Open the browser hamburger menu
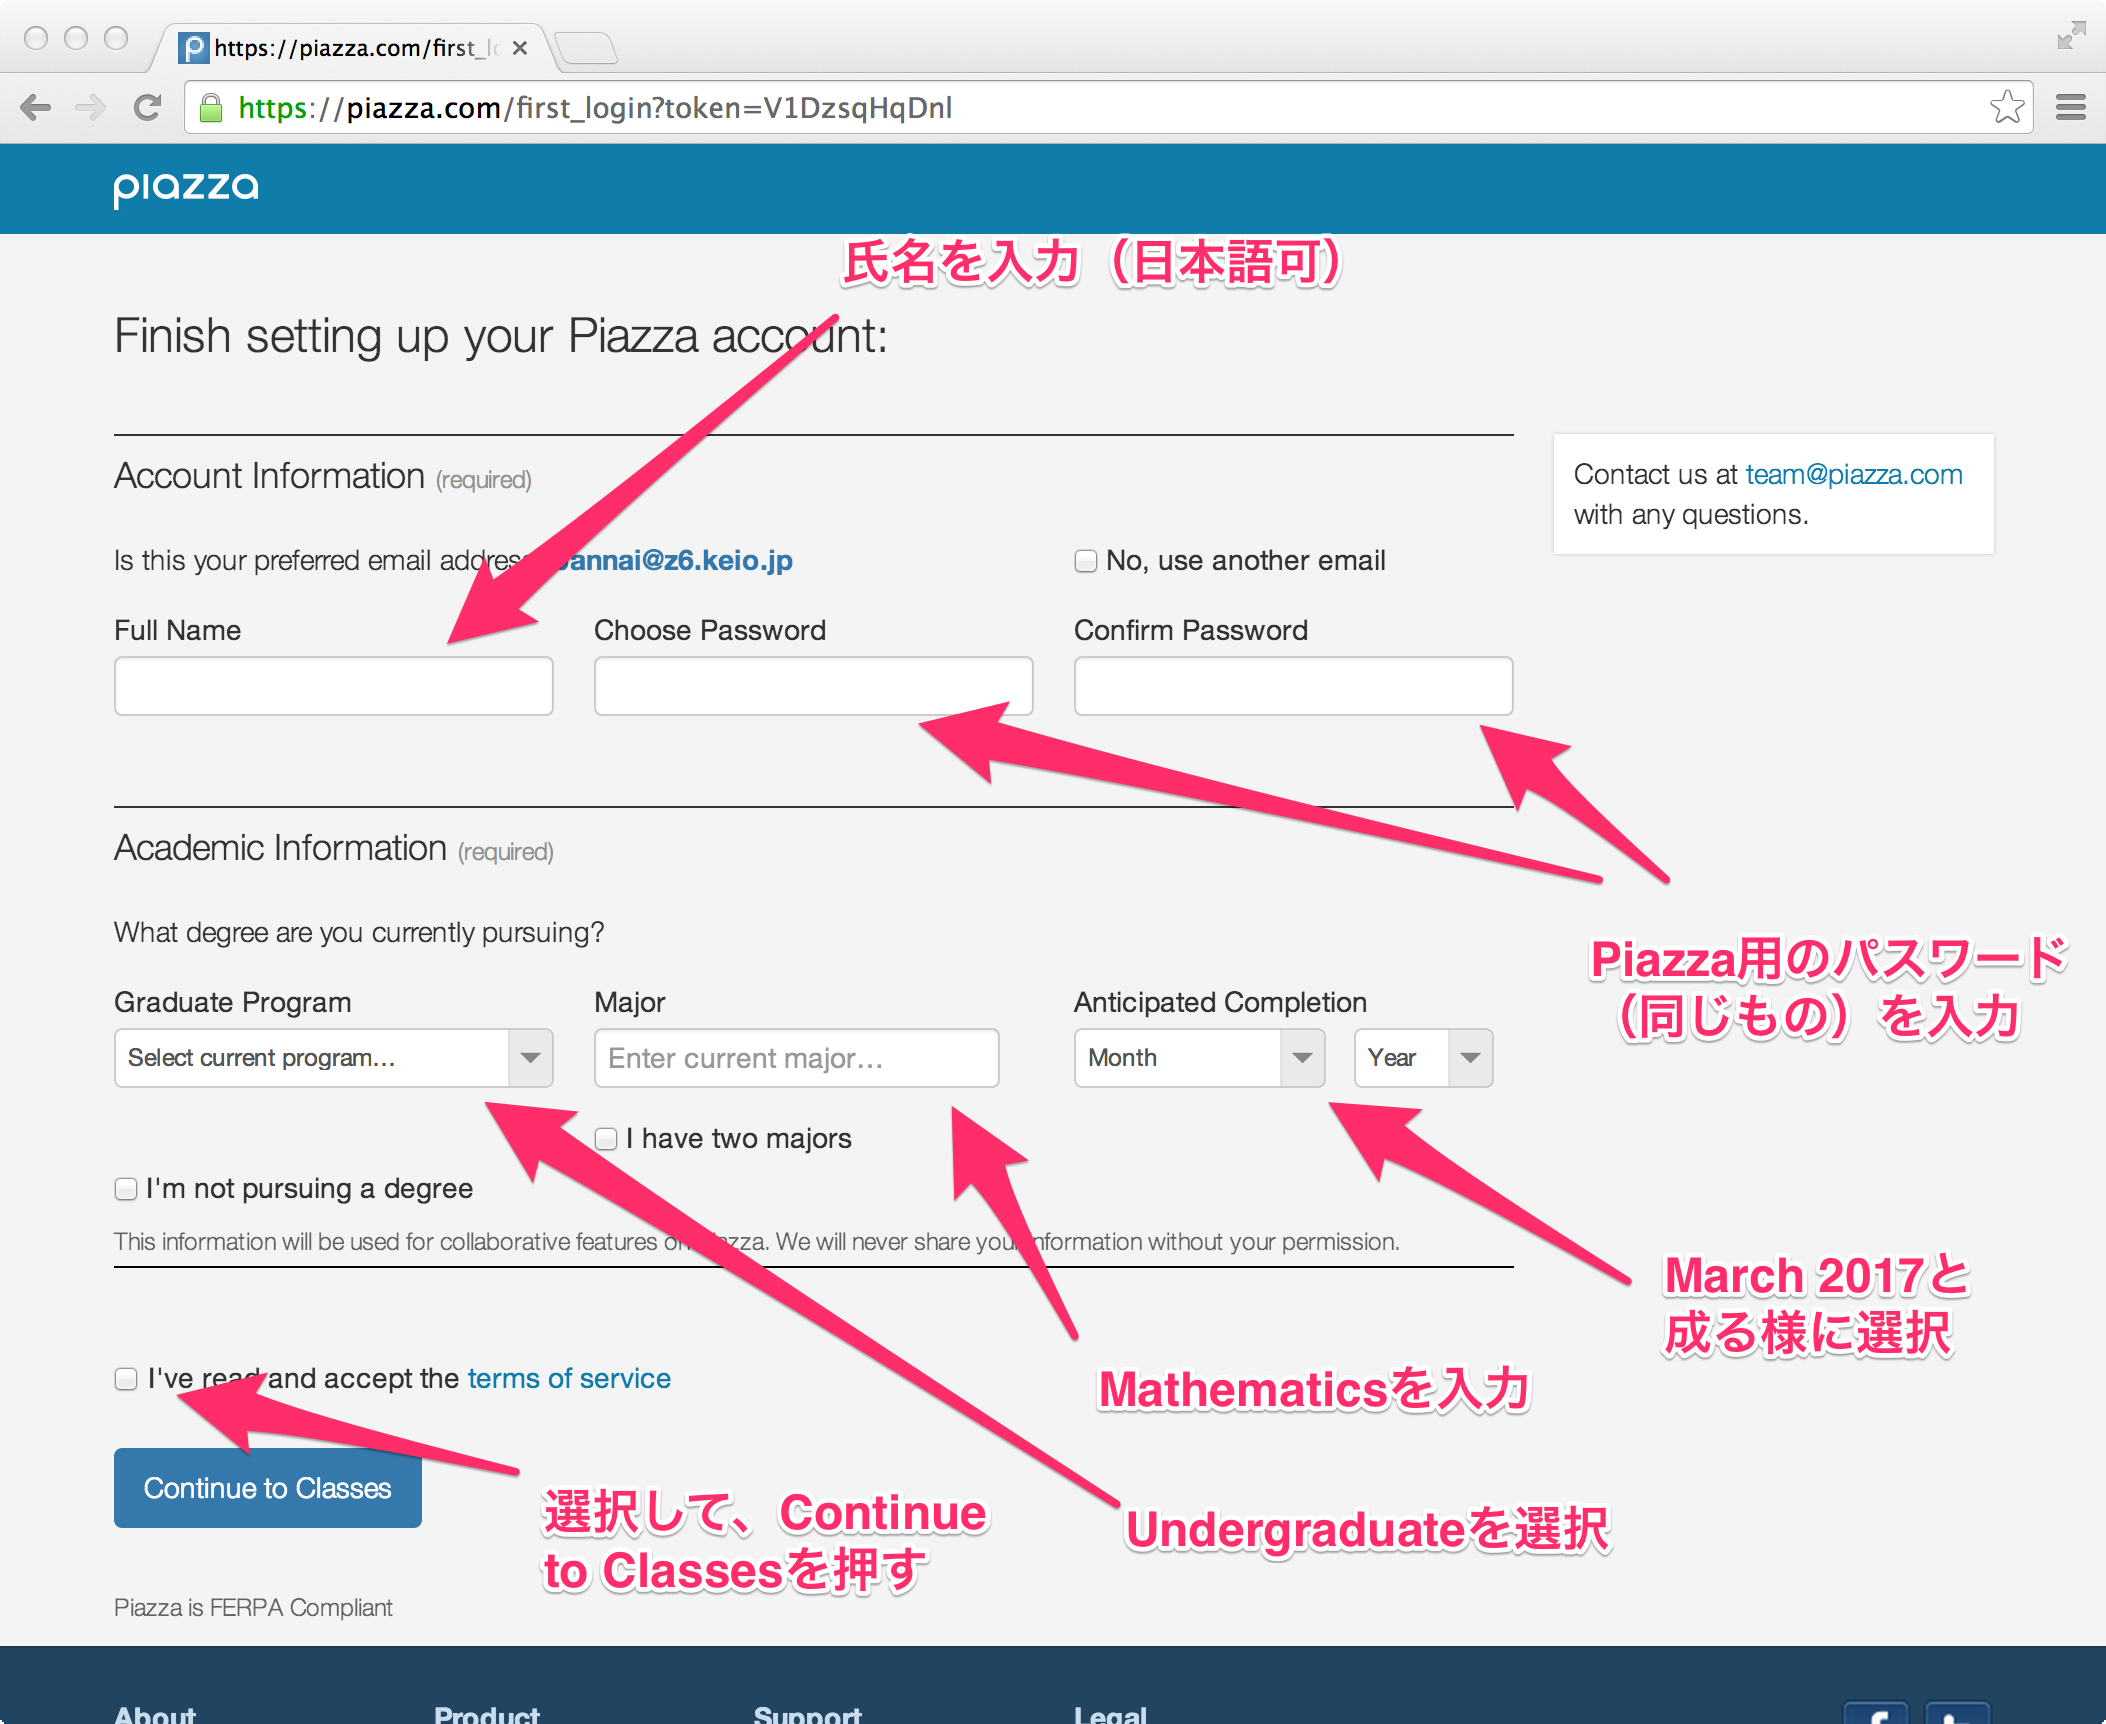The width and height of the screenshot is (2106, 1724). point(2069,107)
